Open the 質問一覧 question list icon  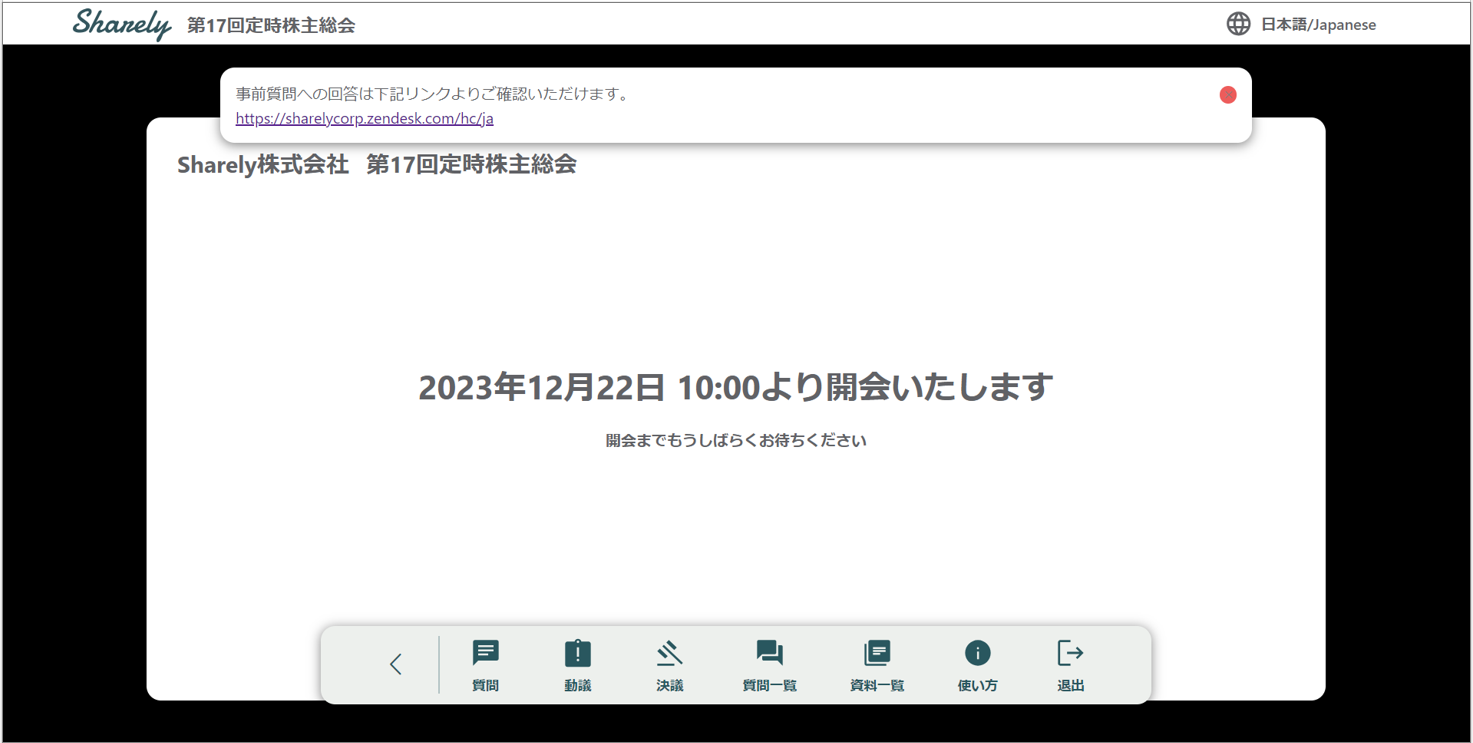pyautogui.click(x=769, y=654)
